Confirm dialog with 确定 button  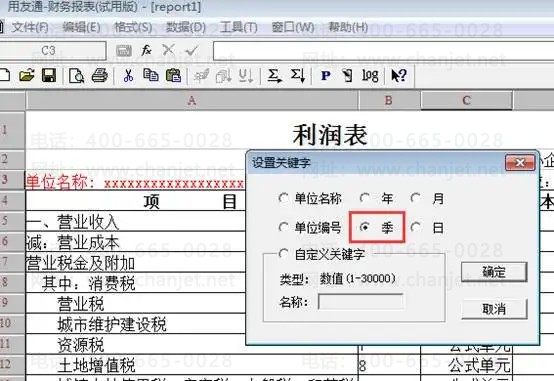click(494, 272)
